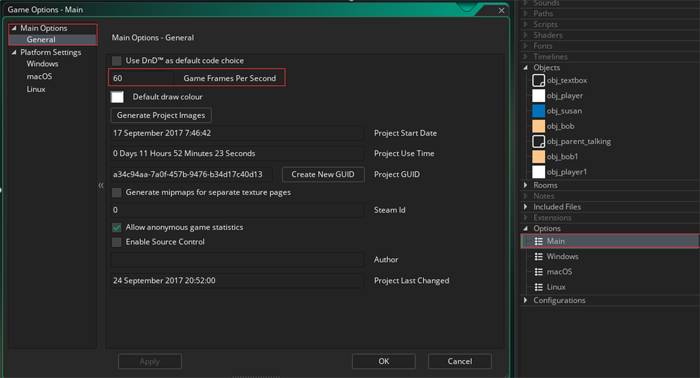Open Windows under Platform Settings

point(42,64)
